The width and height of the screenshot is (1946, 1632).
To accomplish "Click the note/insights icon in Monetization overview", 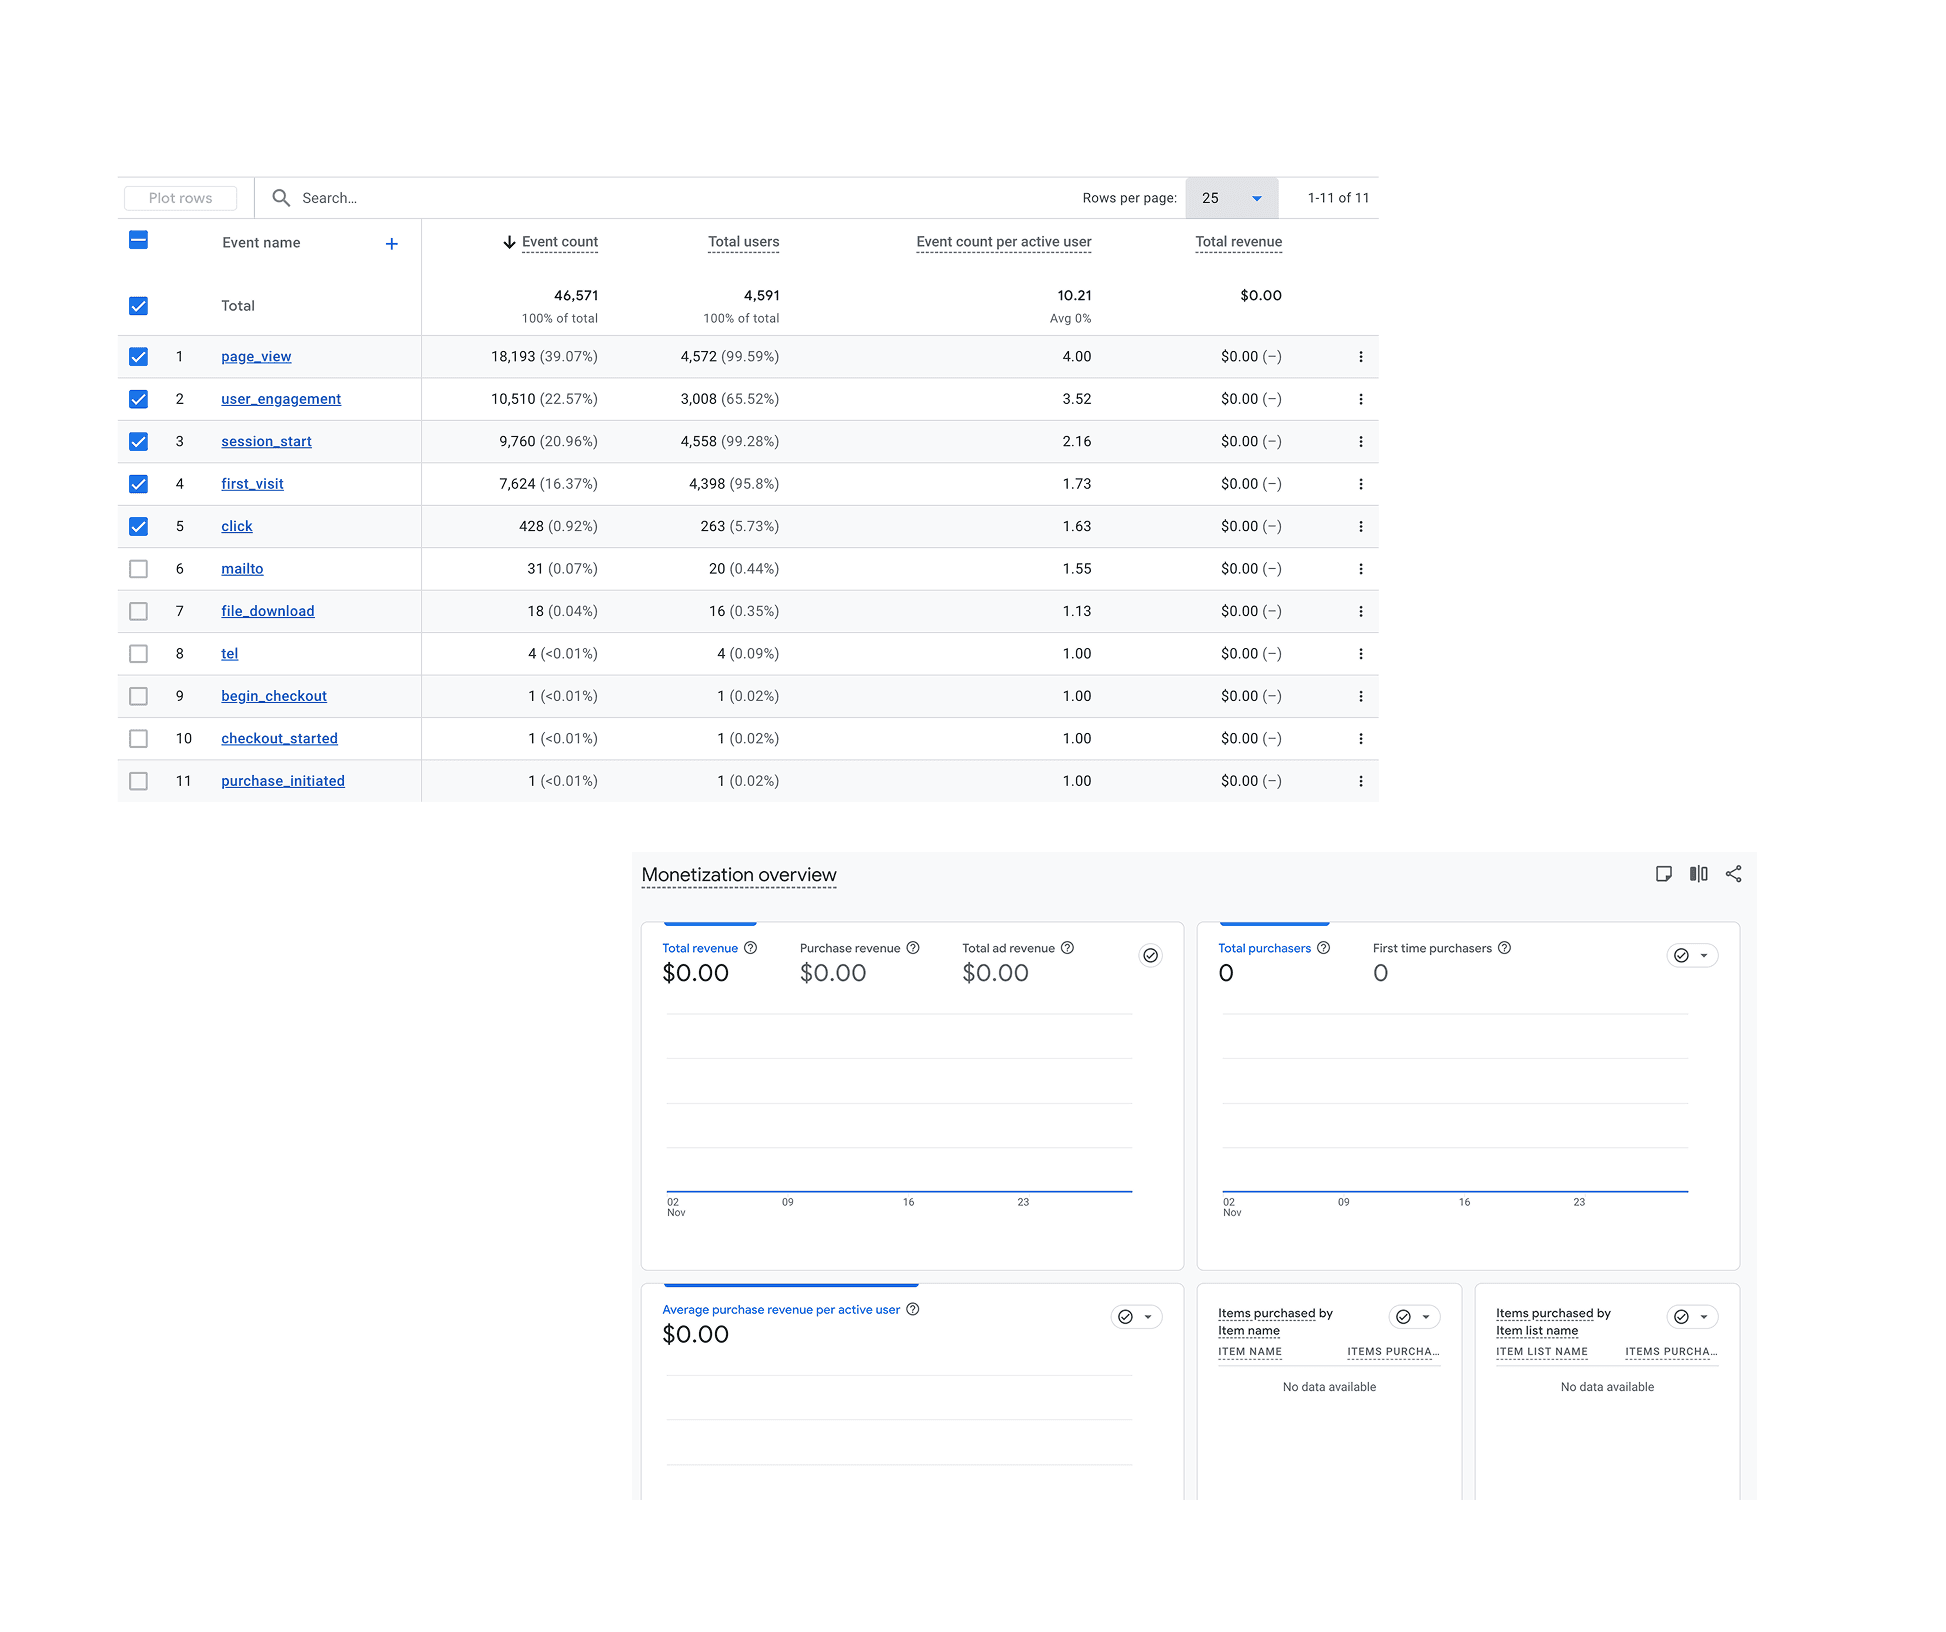I will point(1663,874).
